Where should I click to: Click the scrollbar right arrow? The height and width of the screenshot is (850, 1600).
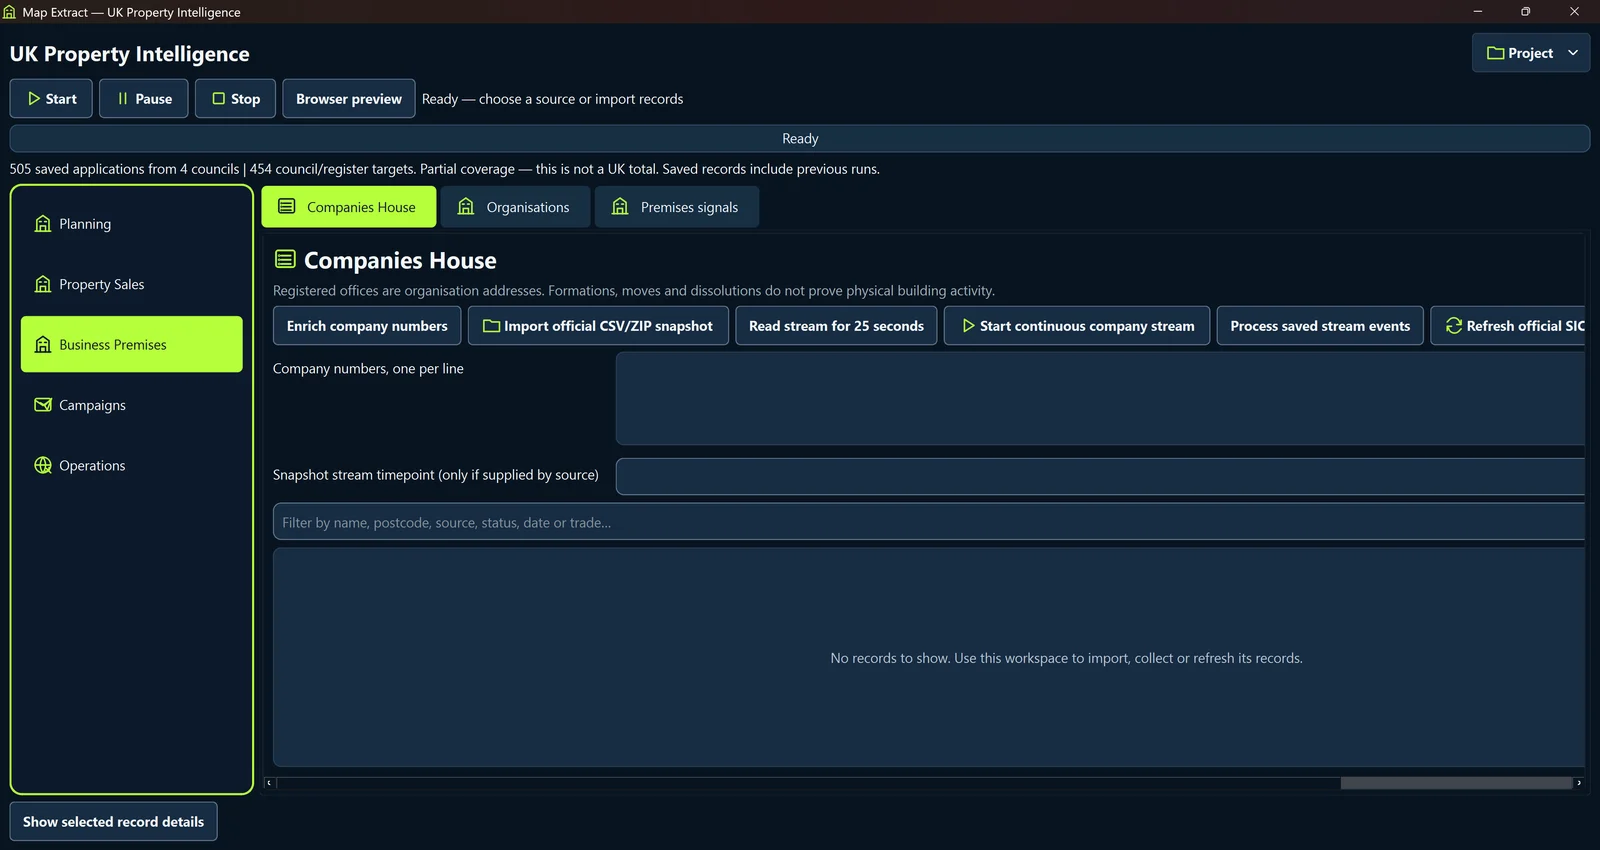pos(1579,783)
